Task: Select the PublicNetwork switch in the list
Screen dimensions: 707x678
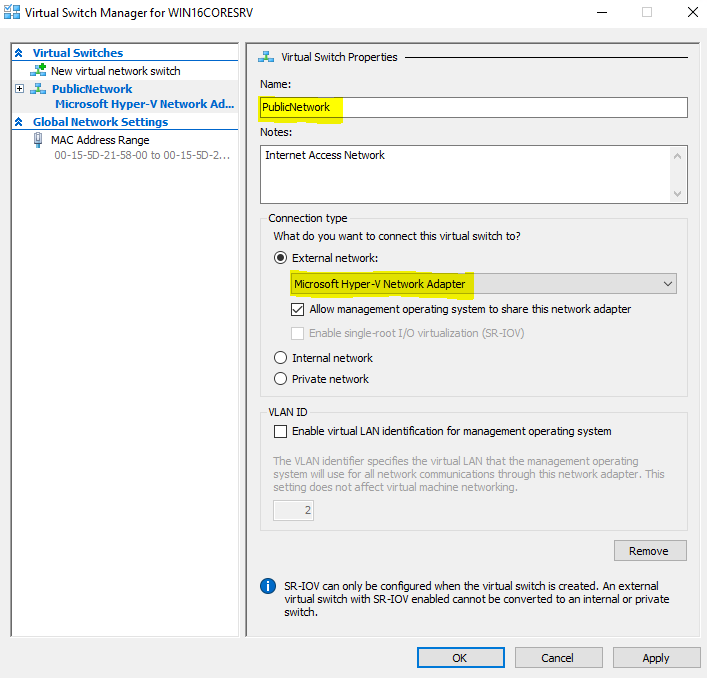Action: 92,89
